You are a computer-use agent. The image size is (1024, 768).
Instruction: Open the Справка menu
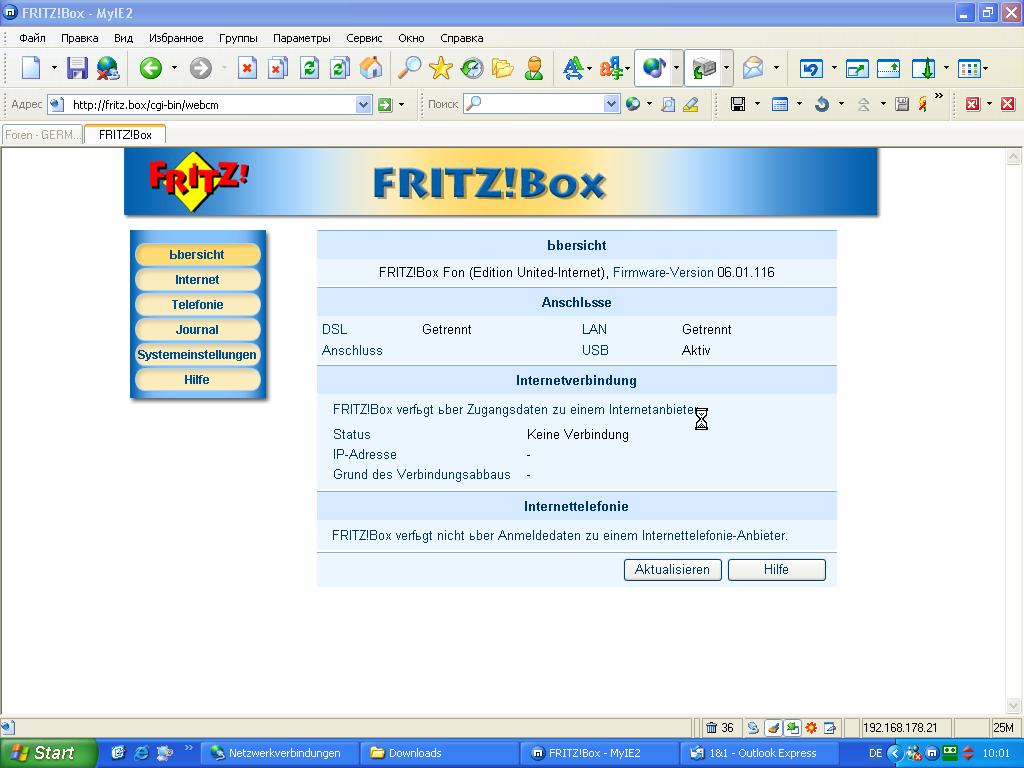pos(462,38)
